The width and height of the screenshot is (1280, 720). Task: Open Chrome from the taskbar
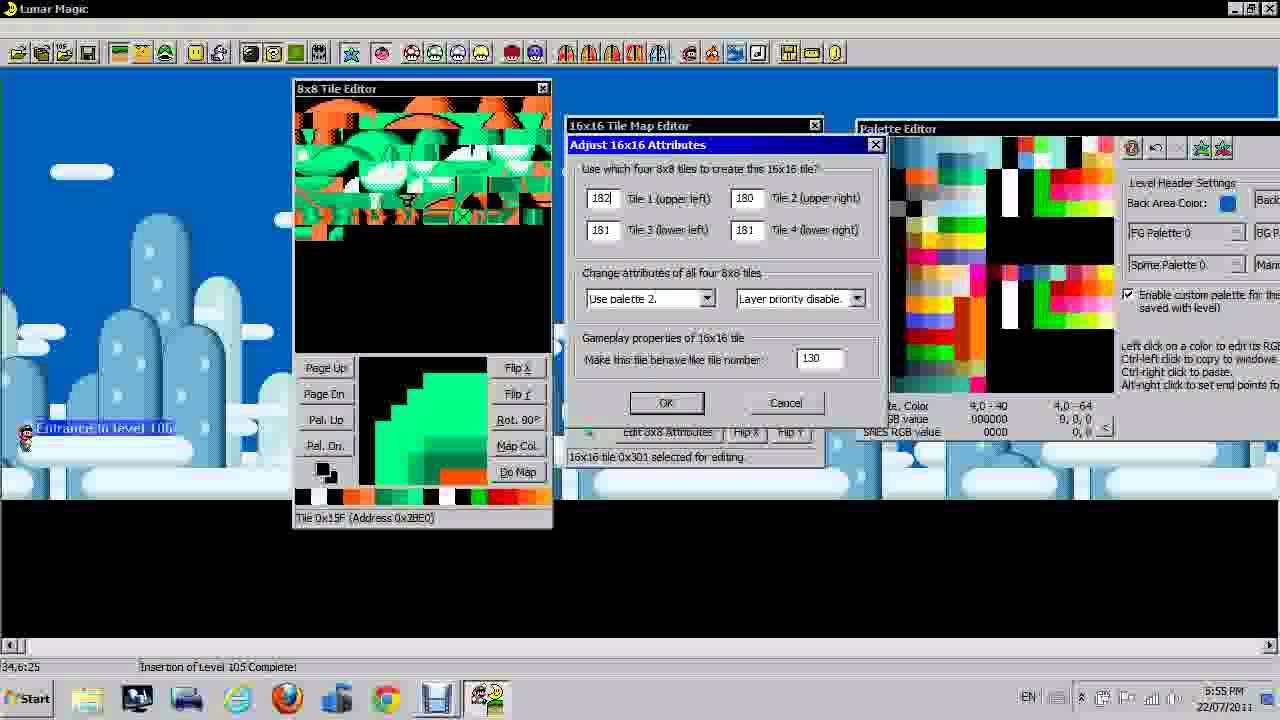click(387, 698)
